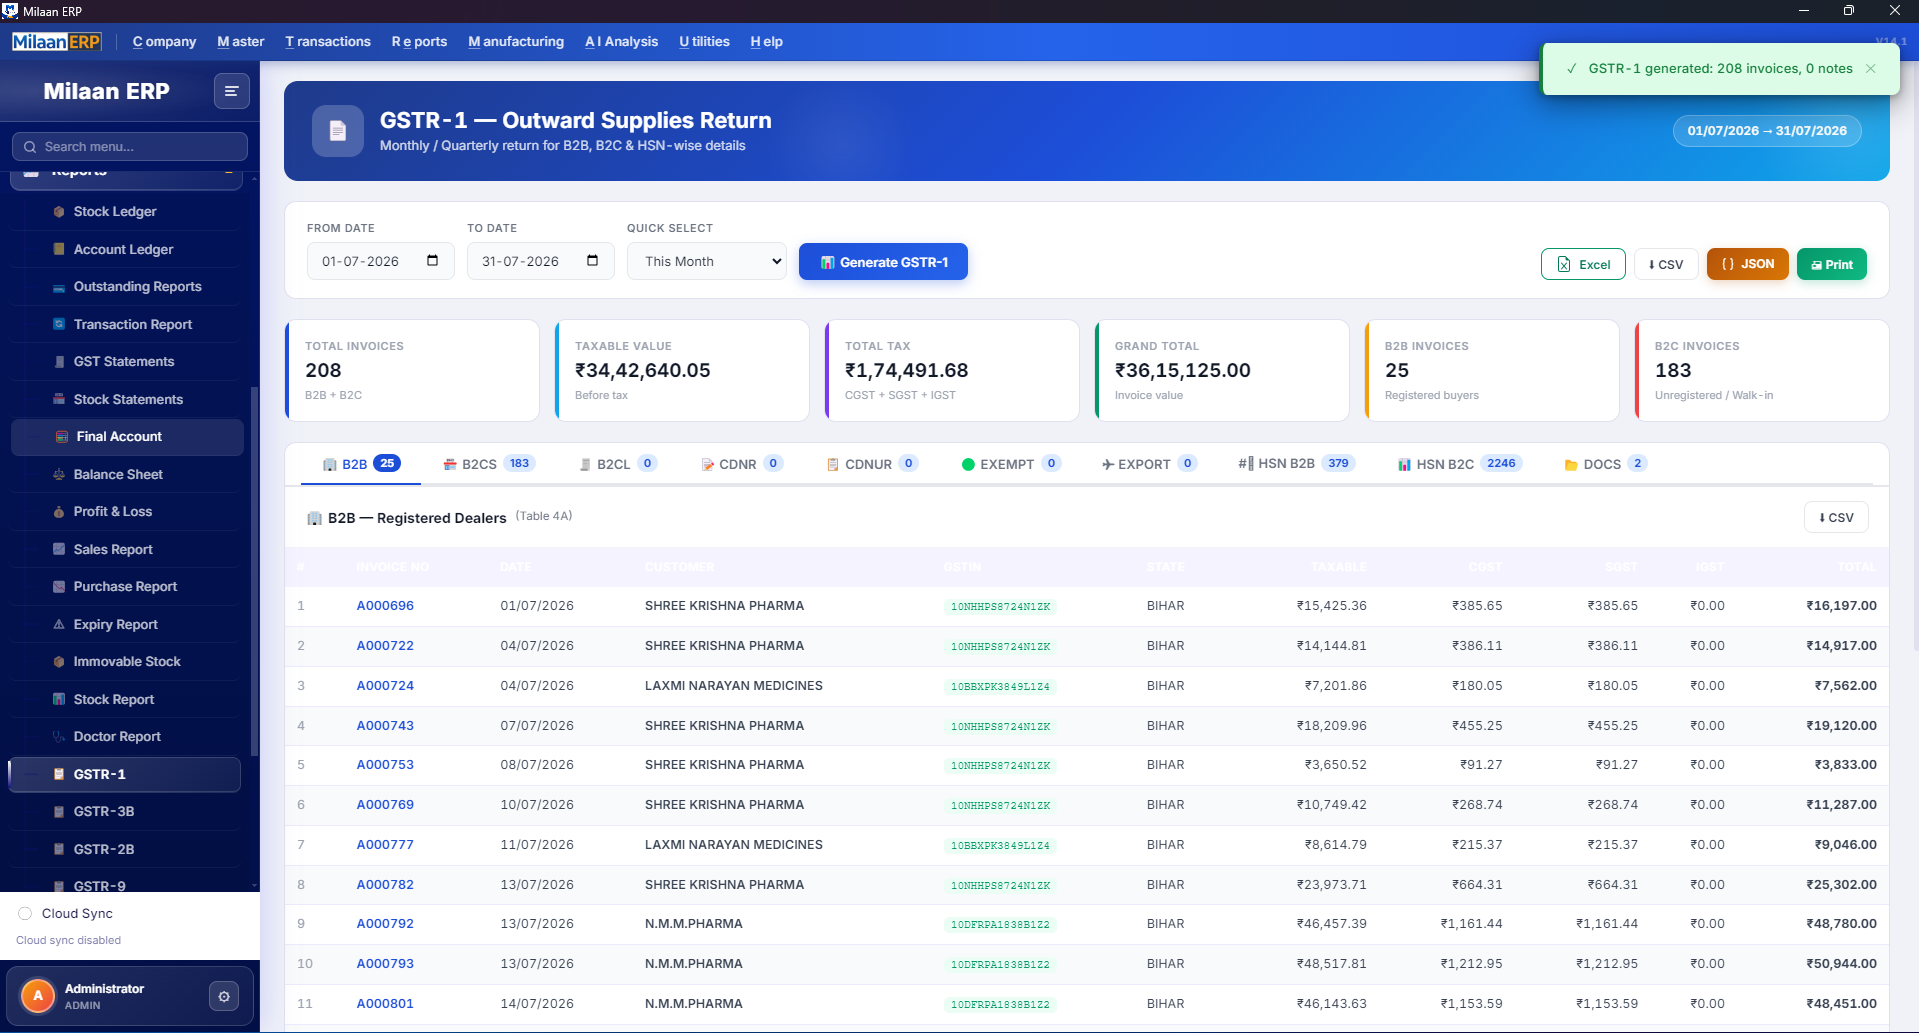1919x1033 pixels.
Task: Open settings gear beside Administrator
Action: pos(224,996)
